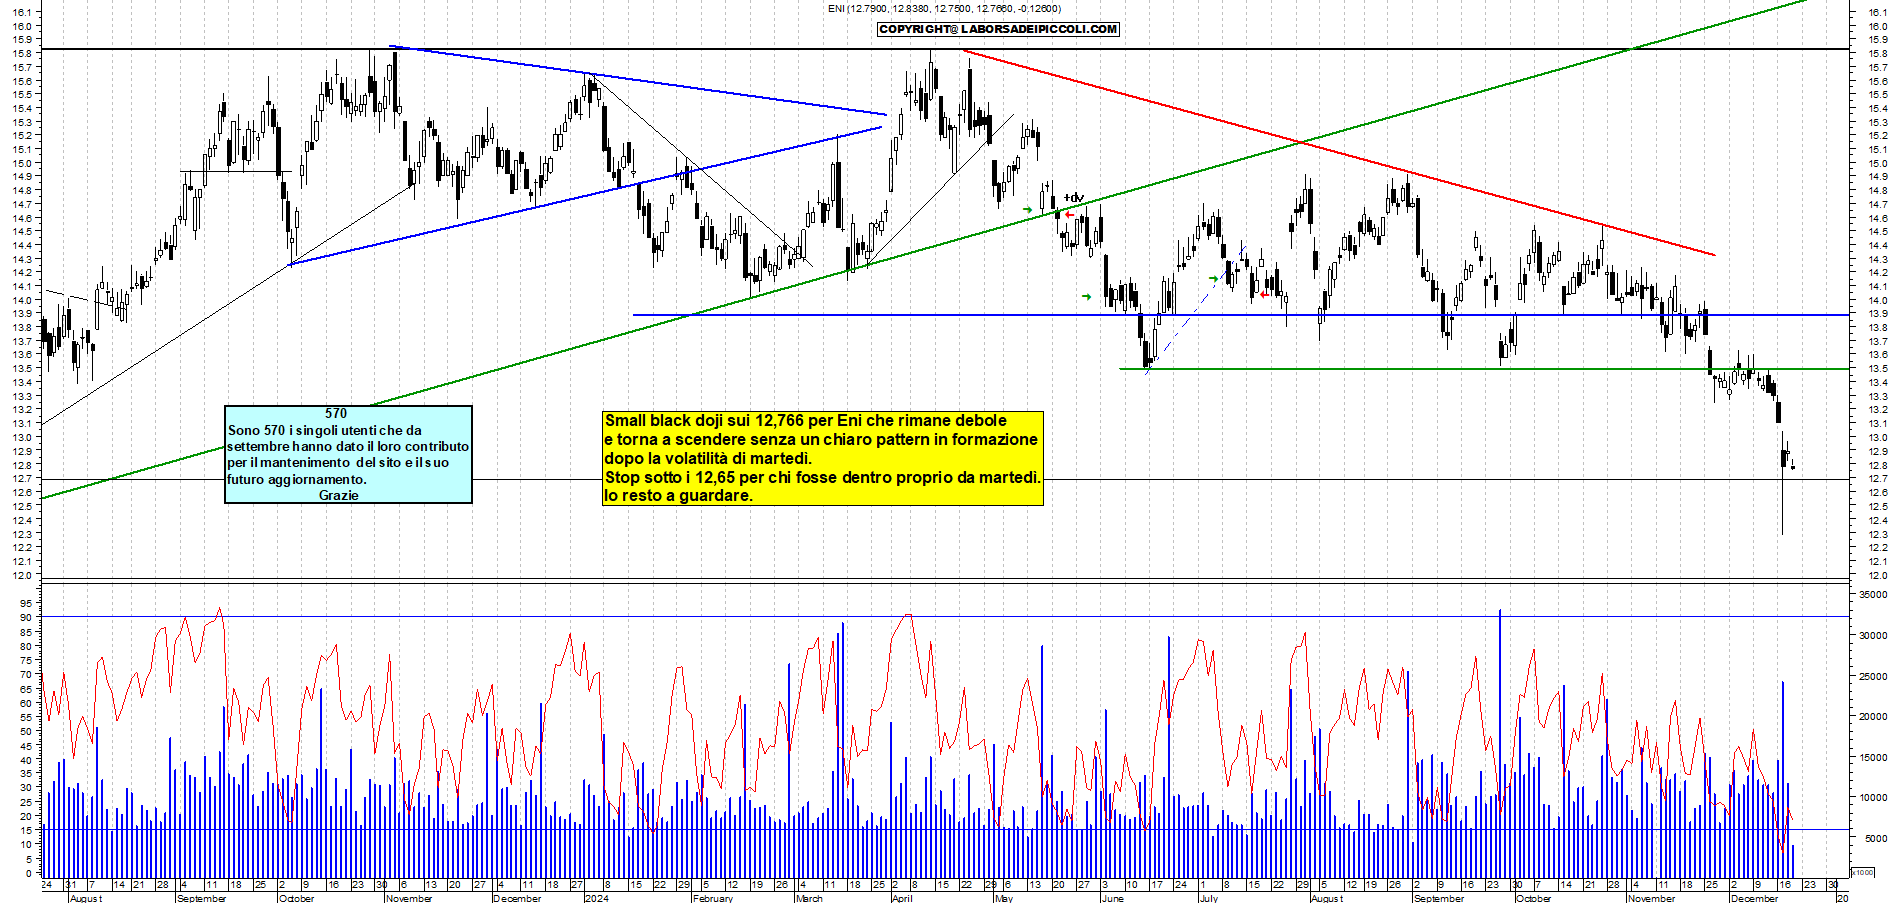Click the '+dv' chart annotation
This screenshot has height=903, width=1890.
[x=1074, y=198]
